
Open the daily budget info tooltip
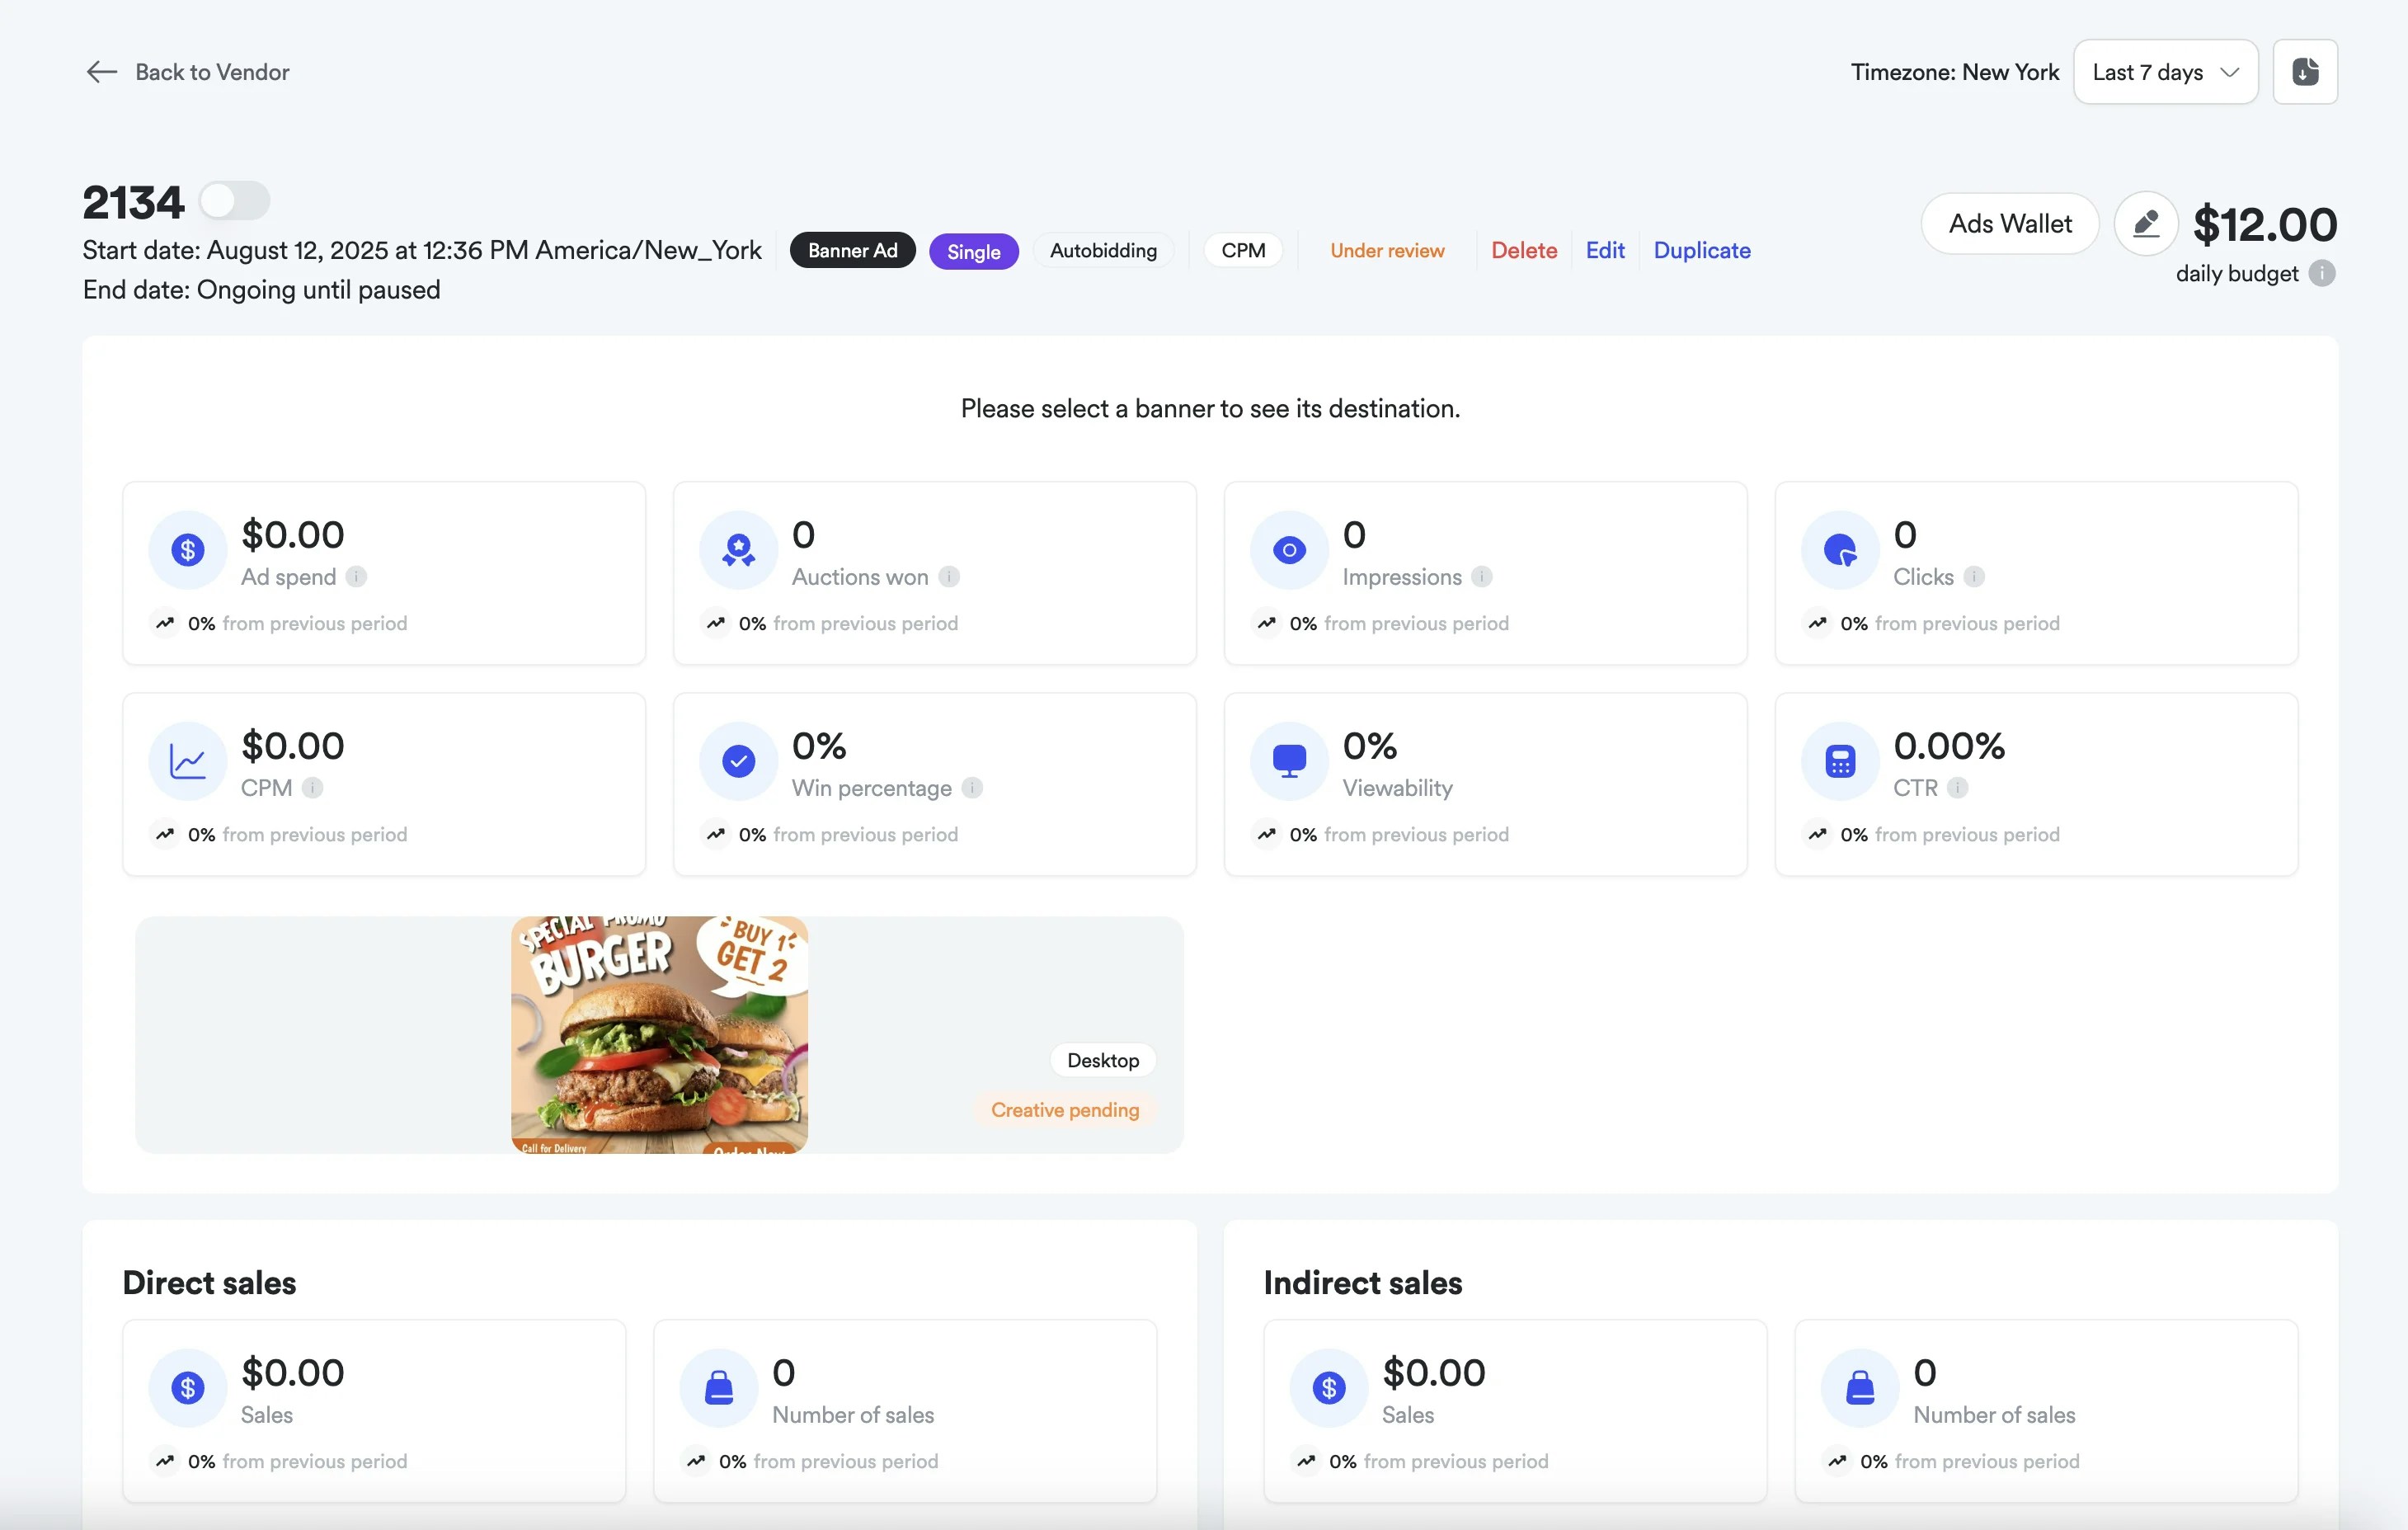(2322, 274)
